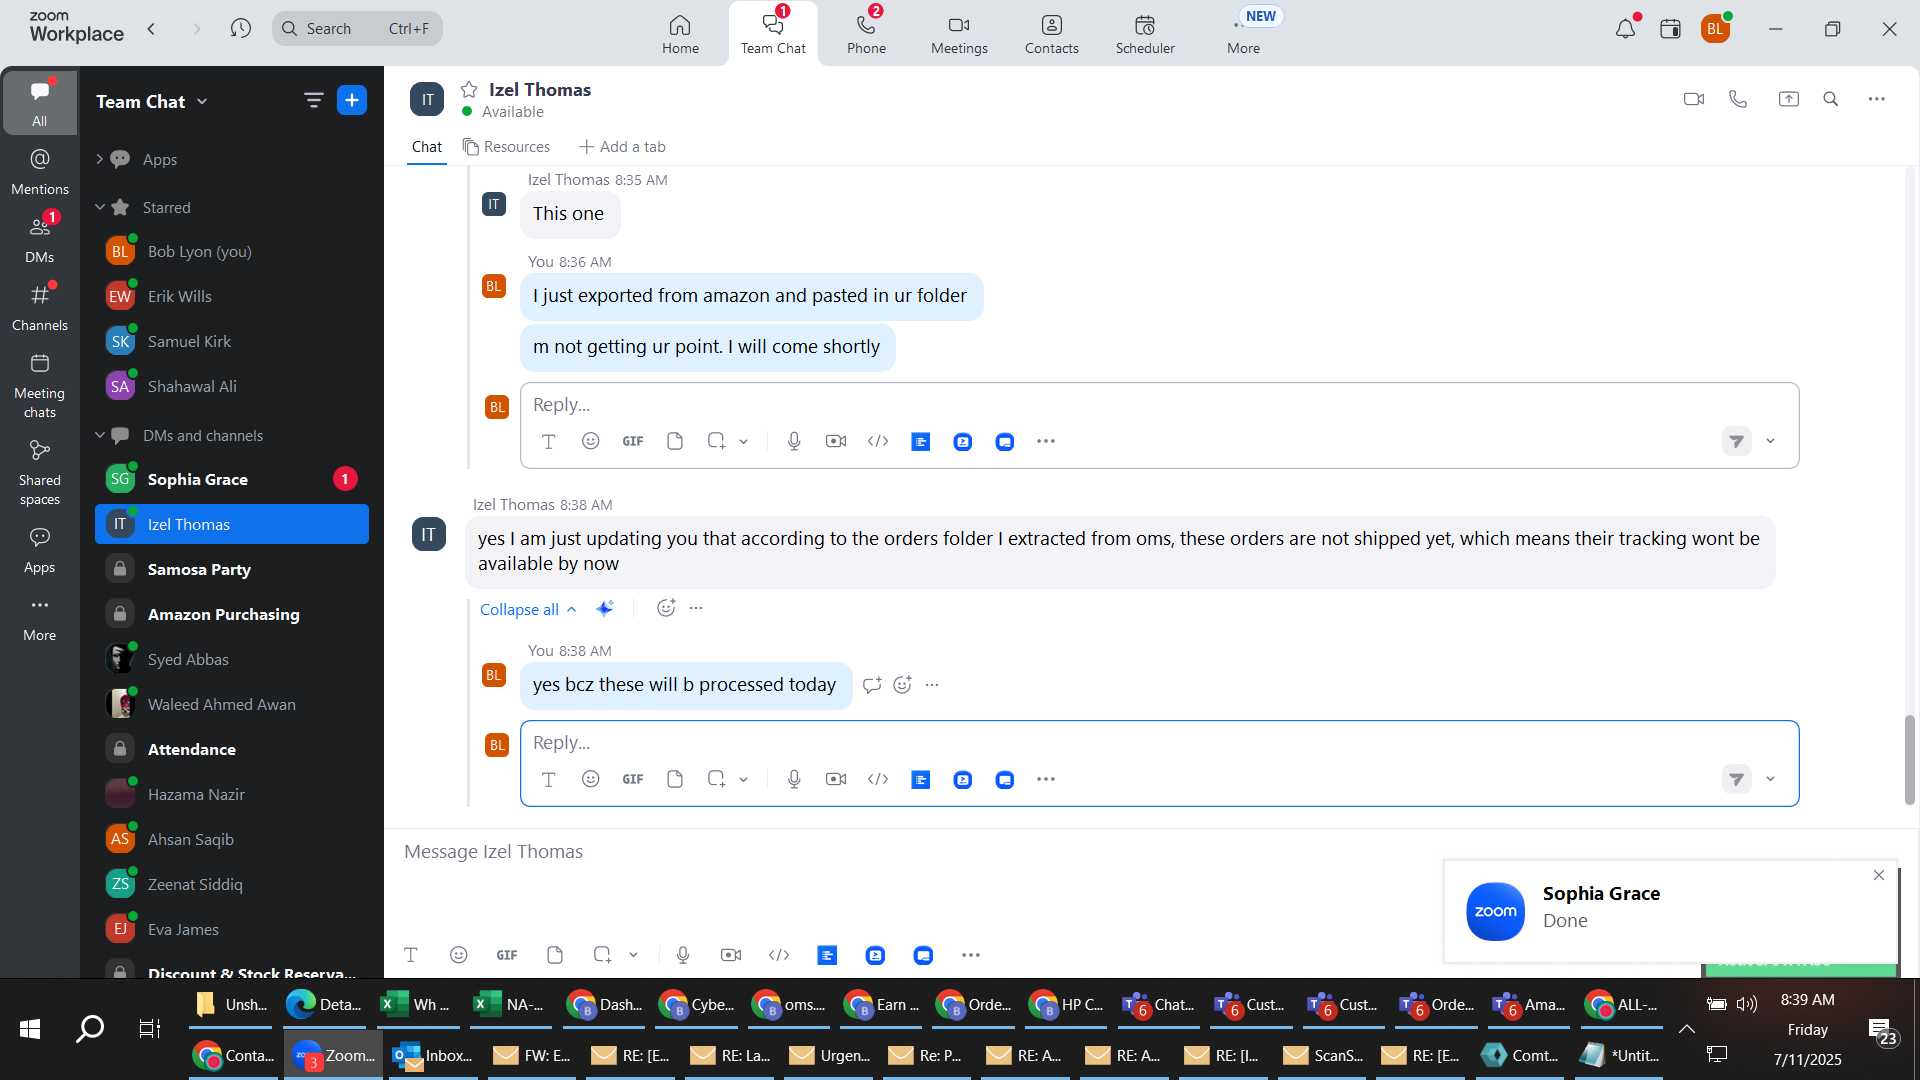Viewport: 1920px width, 1080px height.
Task: Reply to 'yes bcz these will b processed today'
Action: pyautogui.click(x=872, y=685)
